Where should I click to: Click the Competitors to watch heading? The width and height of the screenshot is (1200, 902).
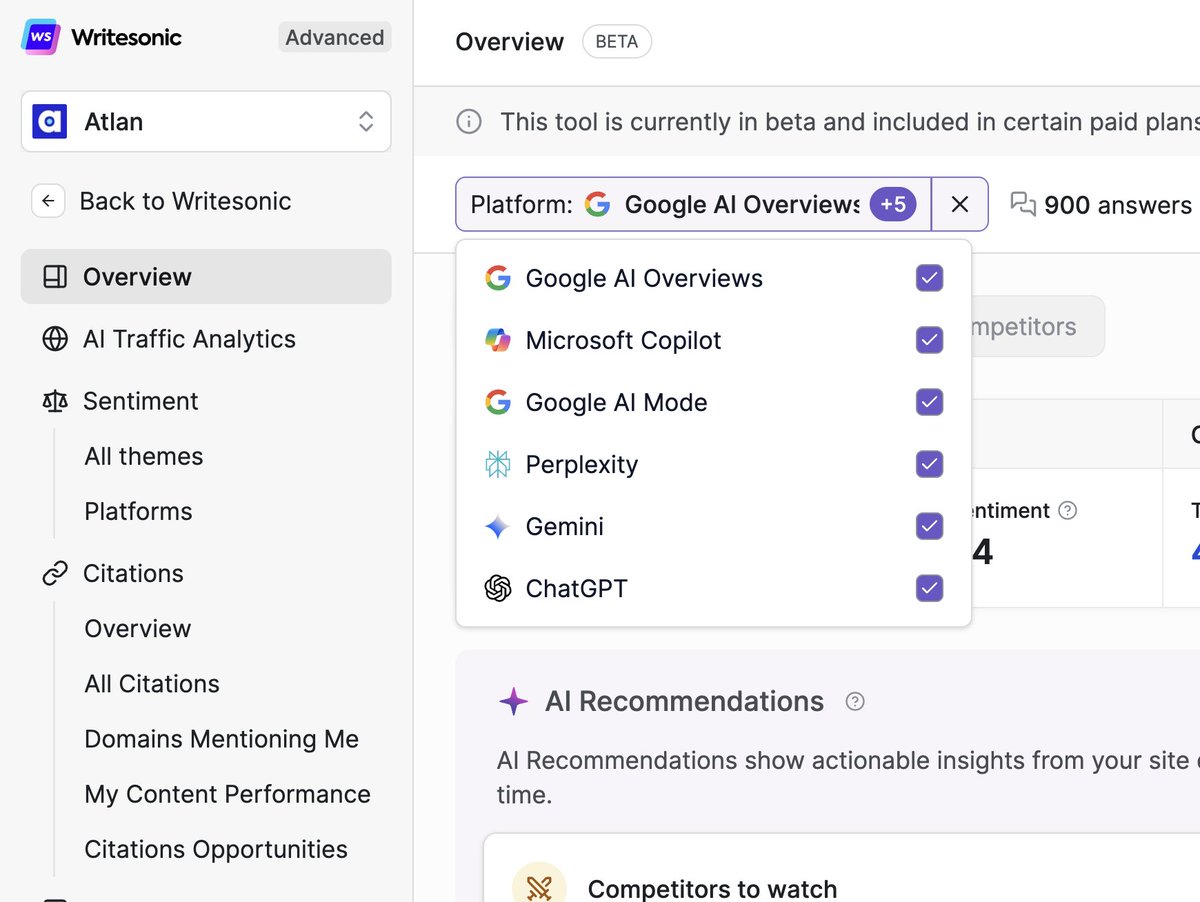(x=712, y=888)
